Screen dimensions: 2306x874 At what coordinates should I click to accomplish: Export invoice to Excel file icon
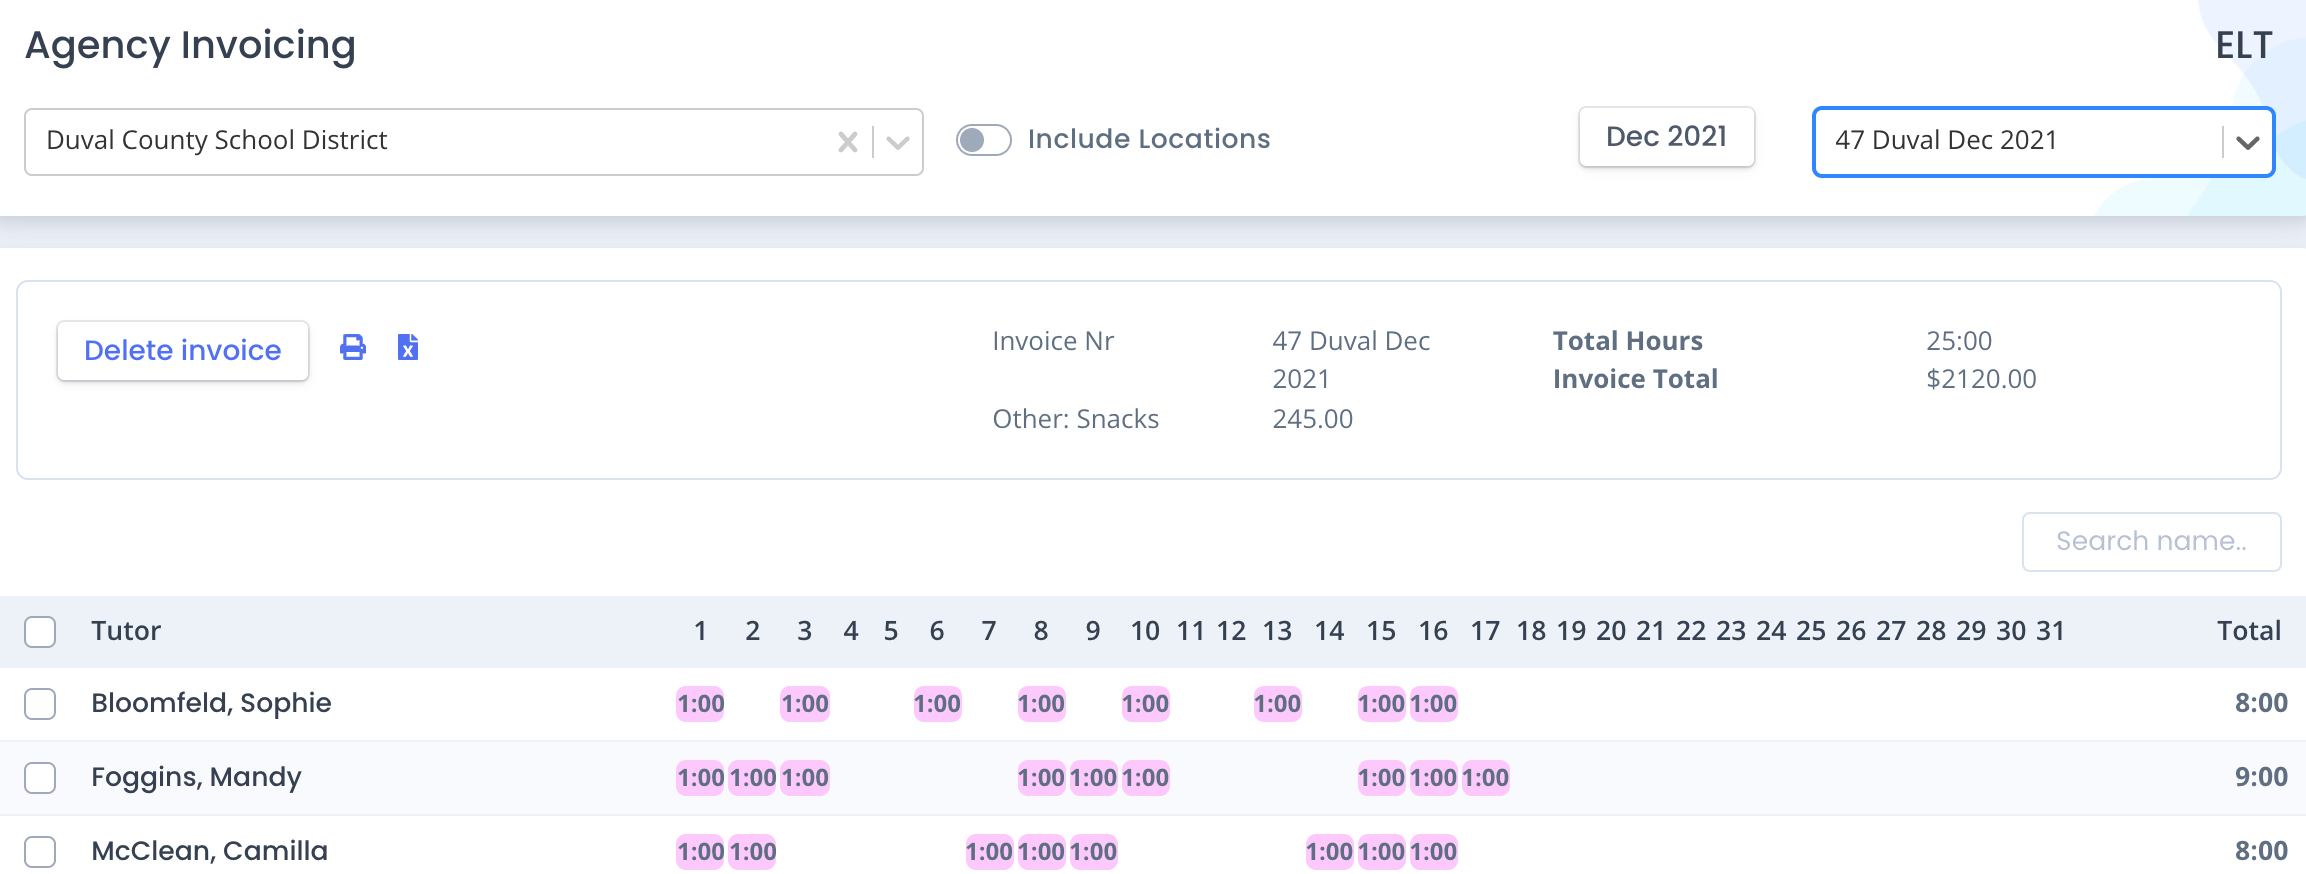tap(408, 348)
